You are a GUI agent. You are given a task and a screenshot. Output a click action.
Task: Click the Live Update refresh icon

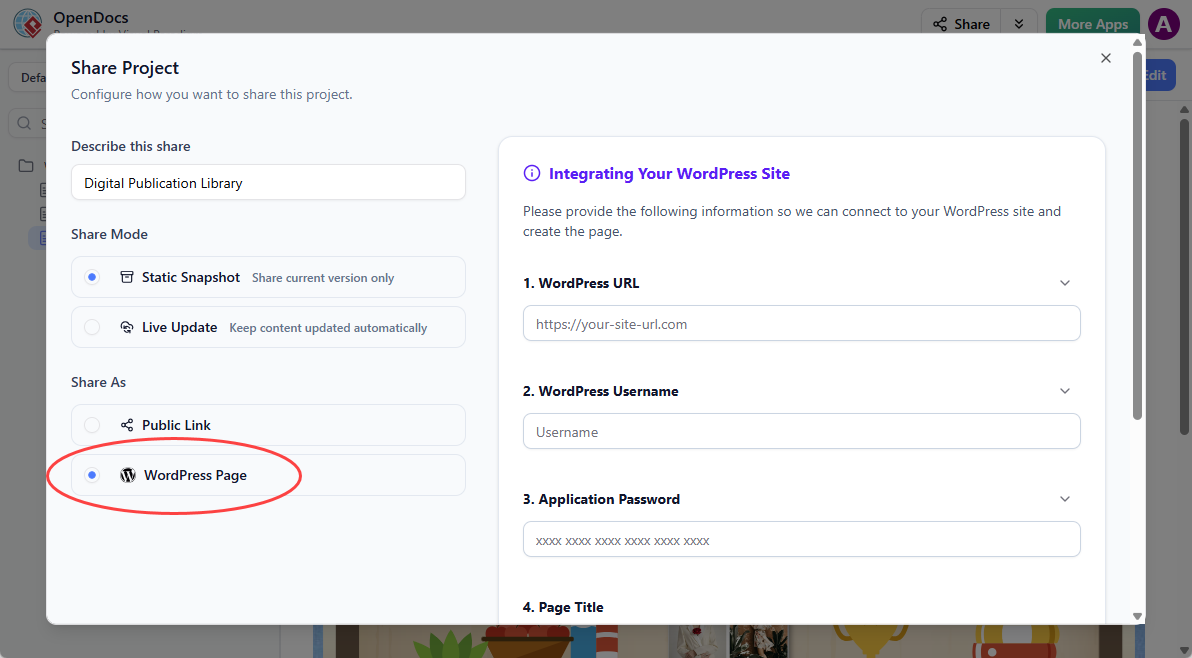(x=127, y=327)
